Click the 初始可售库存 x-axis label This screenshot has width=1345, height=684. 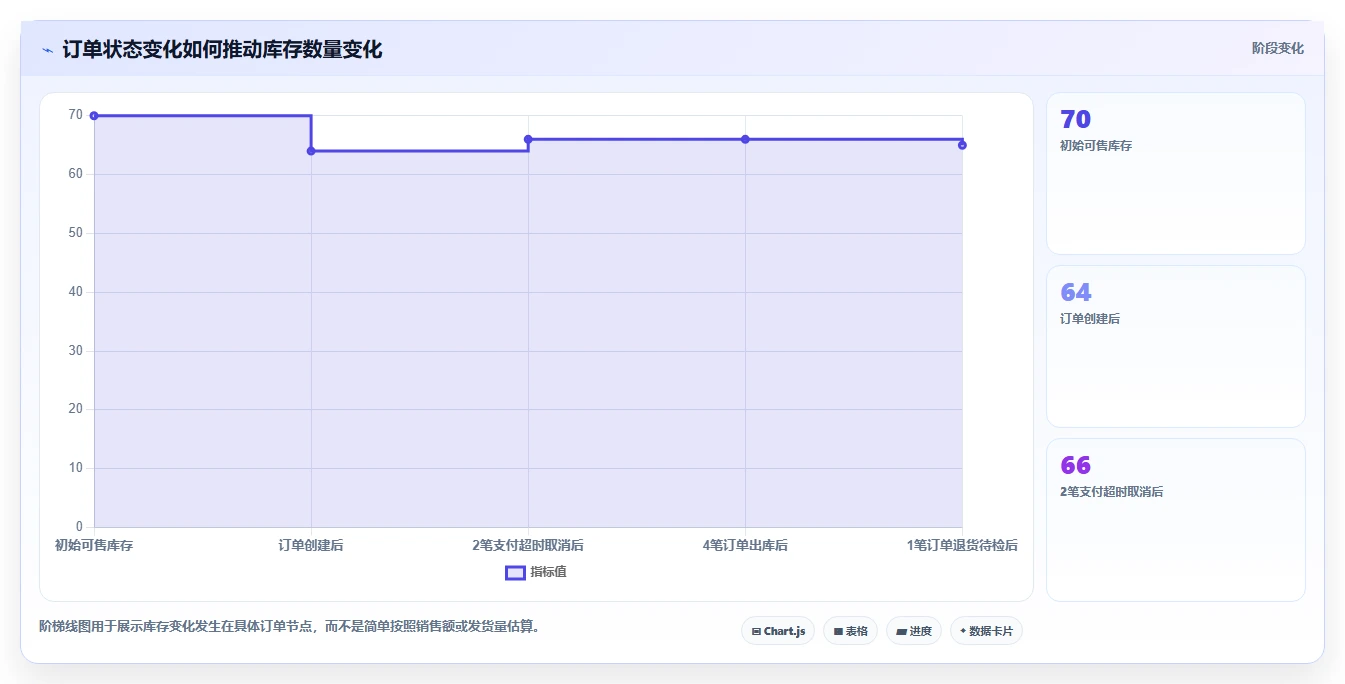click(94, 545)
